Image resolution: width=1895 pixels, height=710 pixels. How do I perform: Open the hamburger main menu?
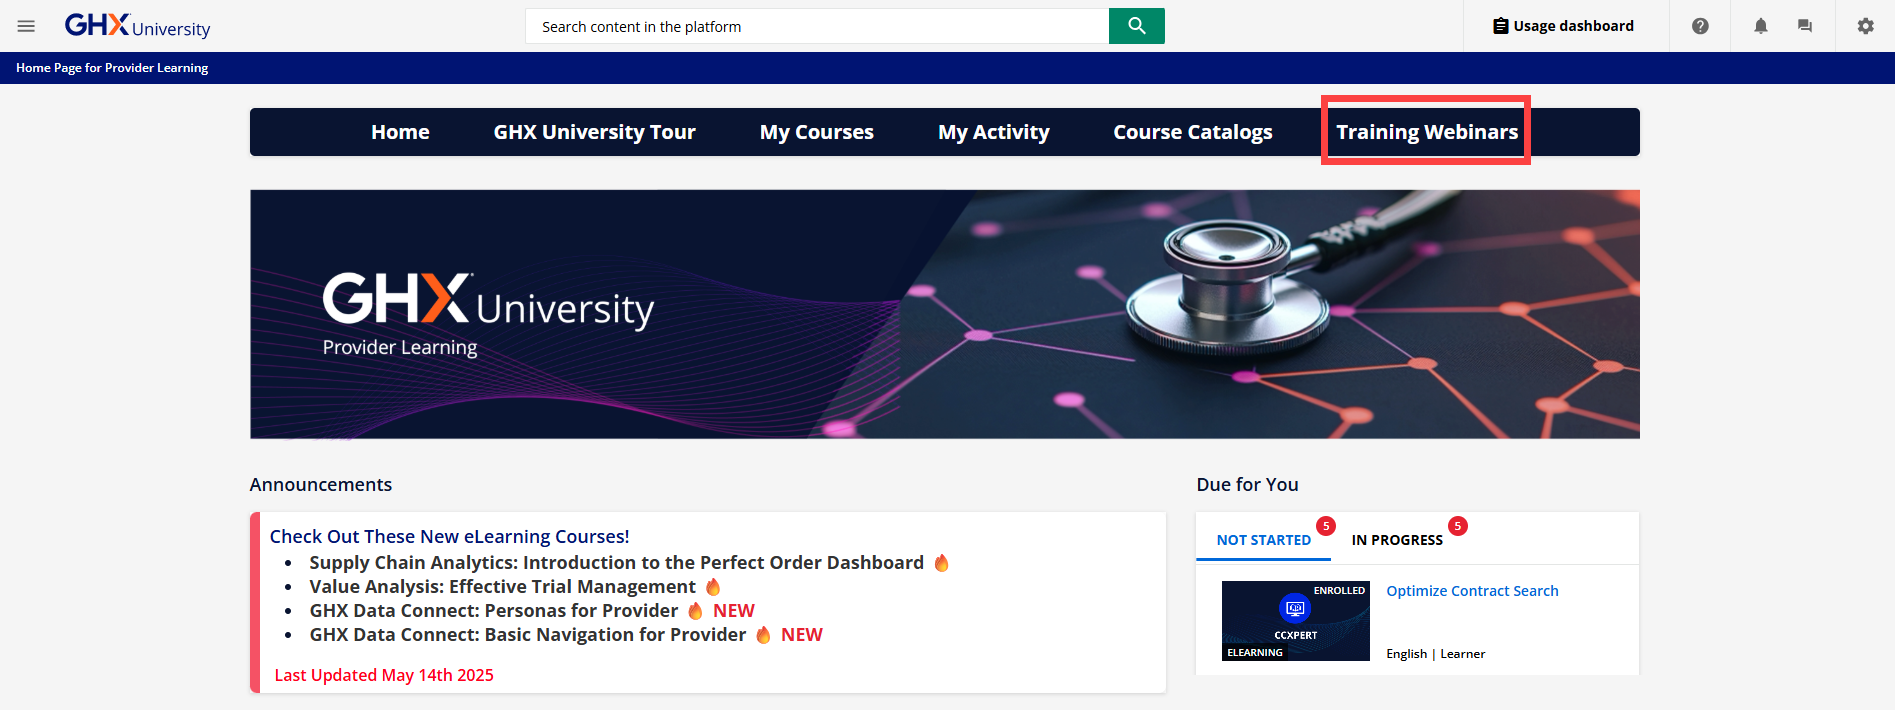coord(26,26)
